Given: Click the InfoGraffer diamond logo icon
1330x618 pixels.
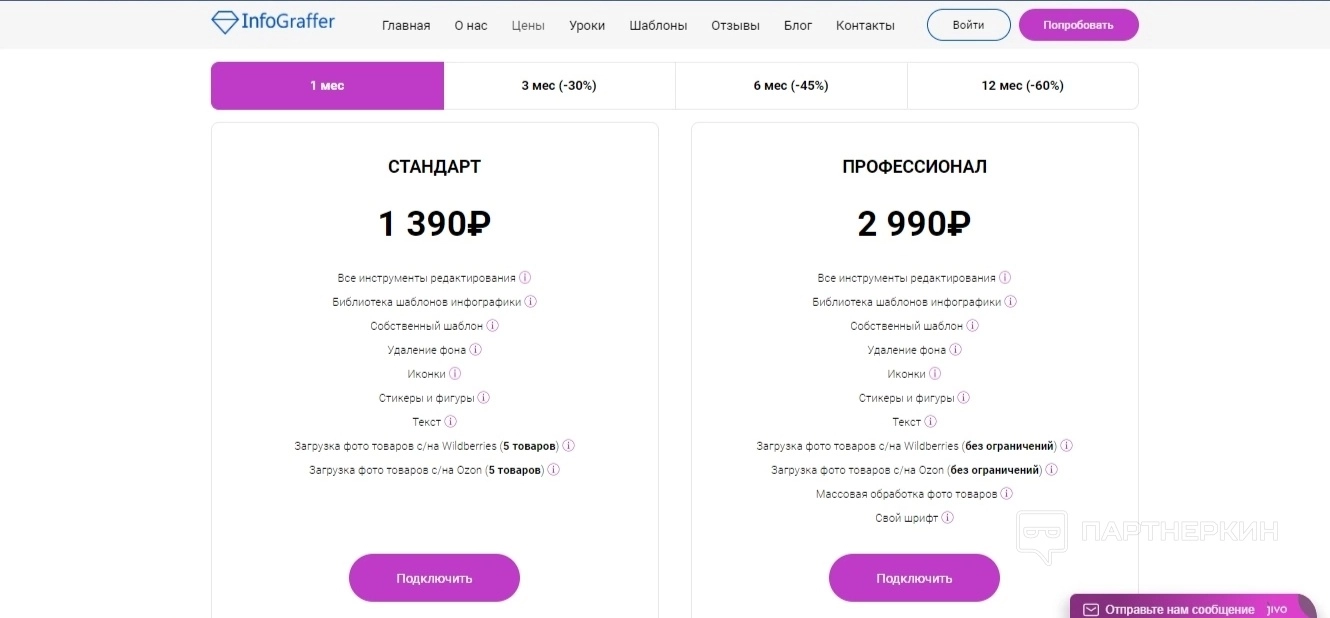Looking at the screenshot, I should coord(225,22).
